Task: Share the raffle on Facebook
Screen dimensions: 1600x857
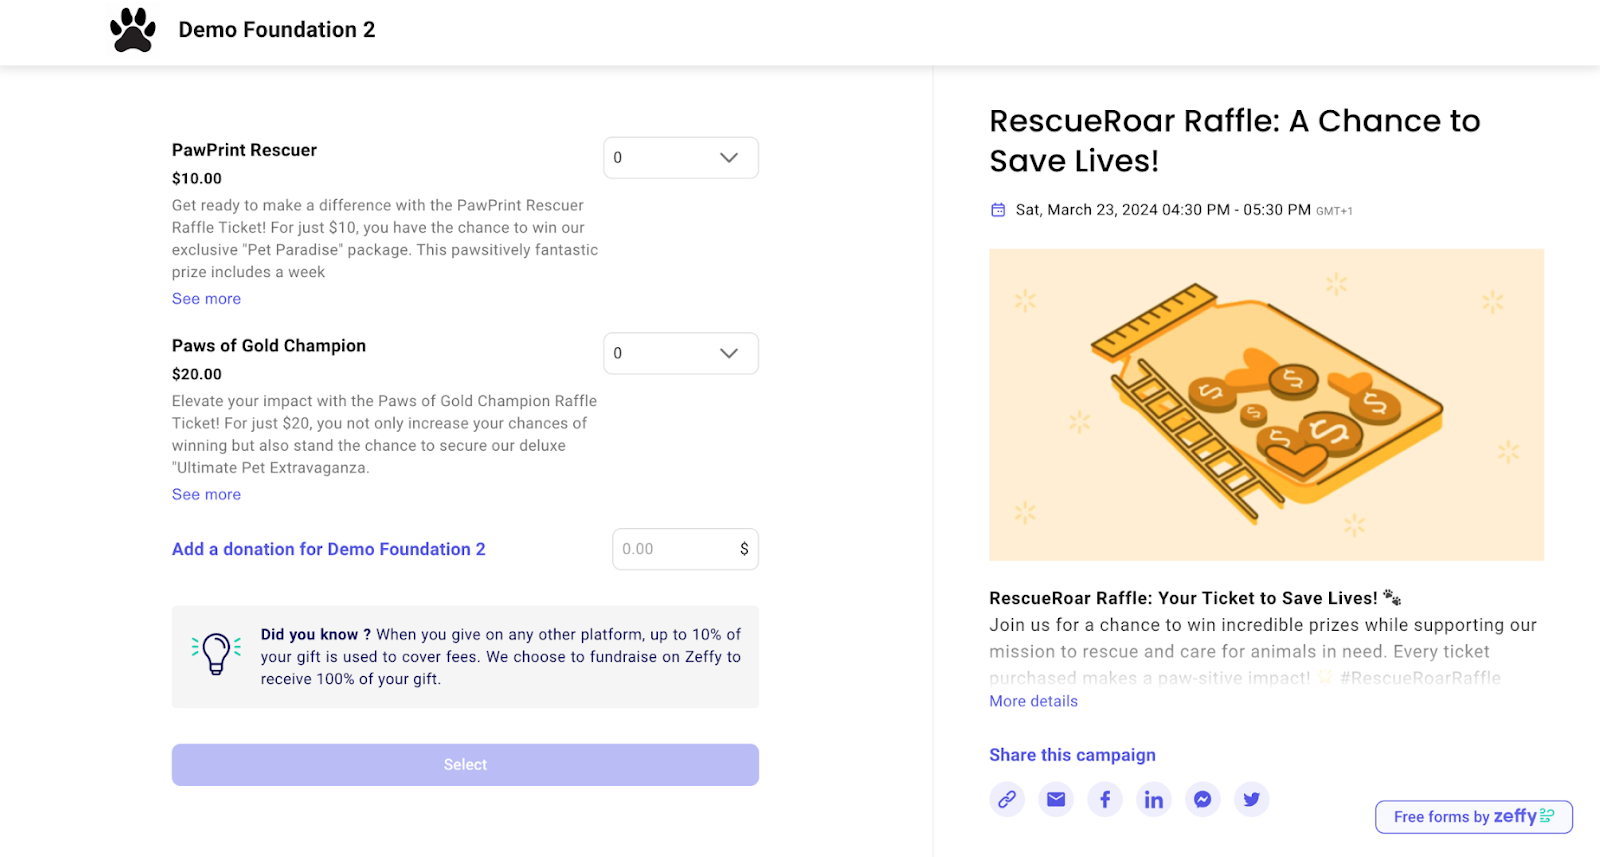Action: (x=1104, y=799)
